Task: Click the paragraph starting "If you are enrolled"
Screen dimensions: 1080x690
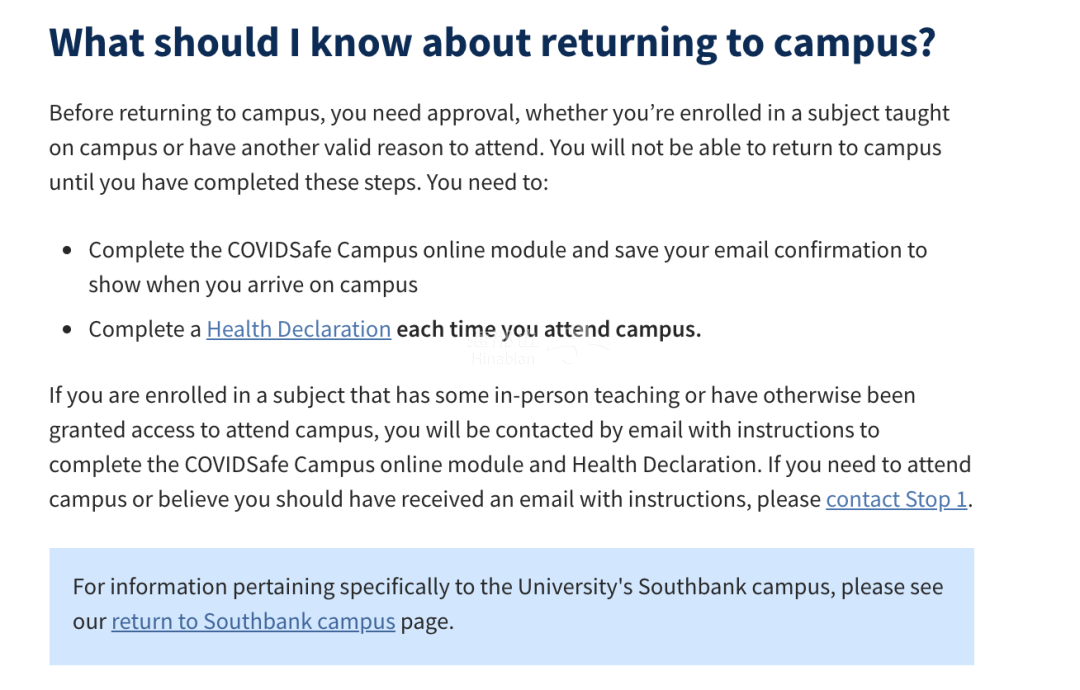Action: (510, 447)
